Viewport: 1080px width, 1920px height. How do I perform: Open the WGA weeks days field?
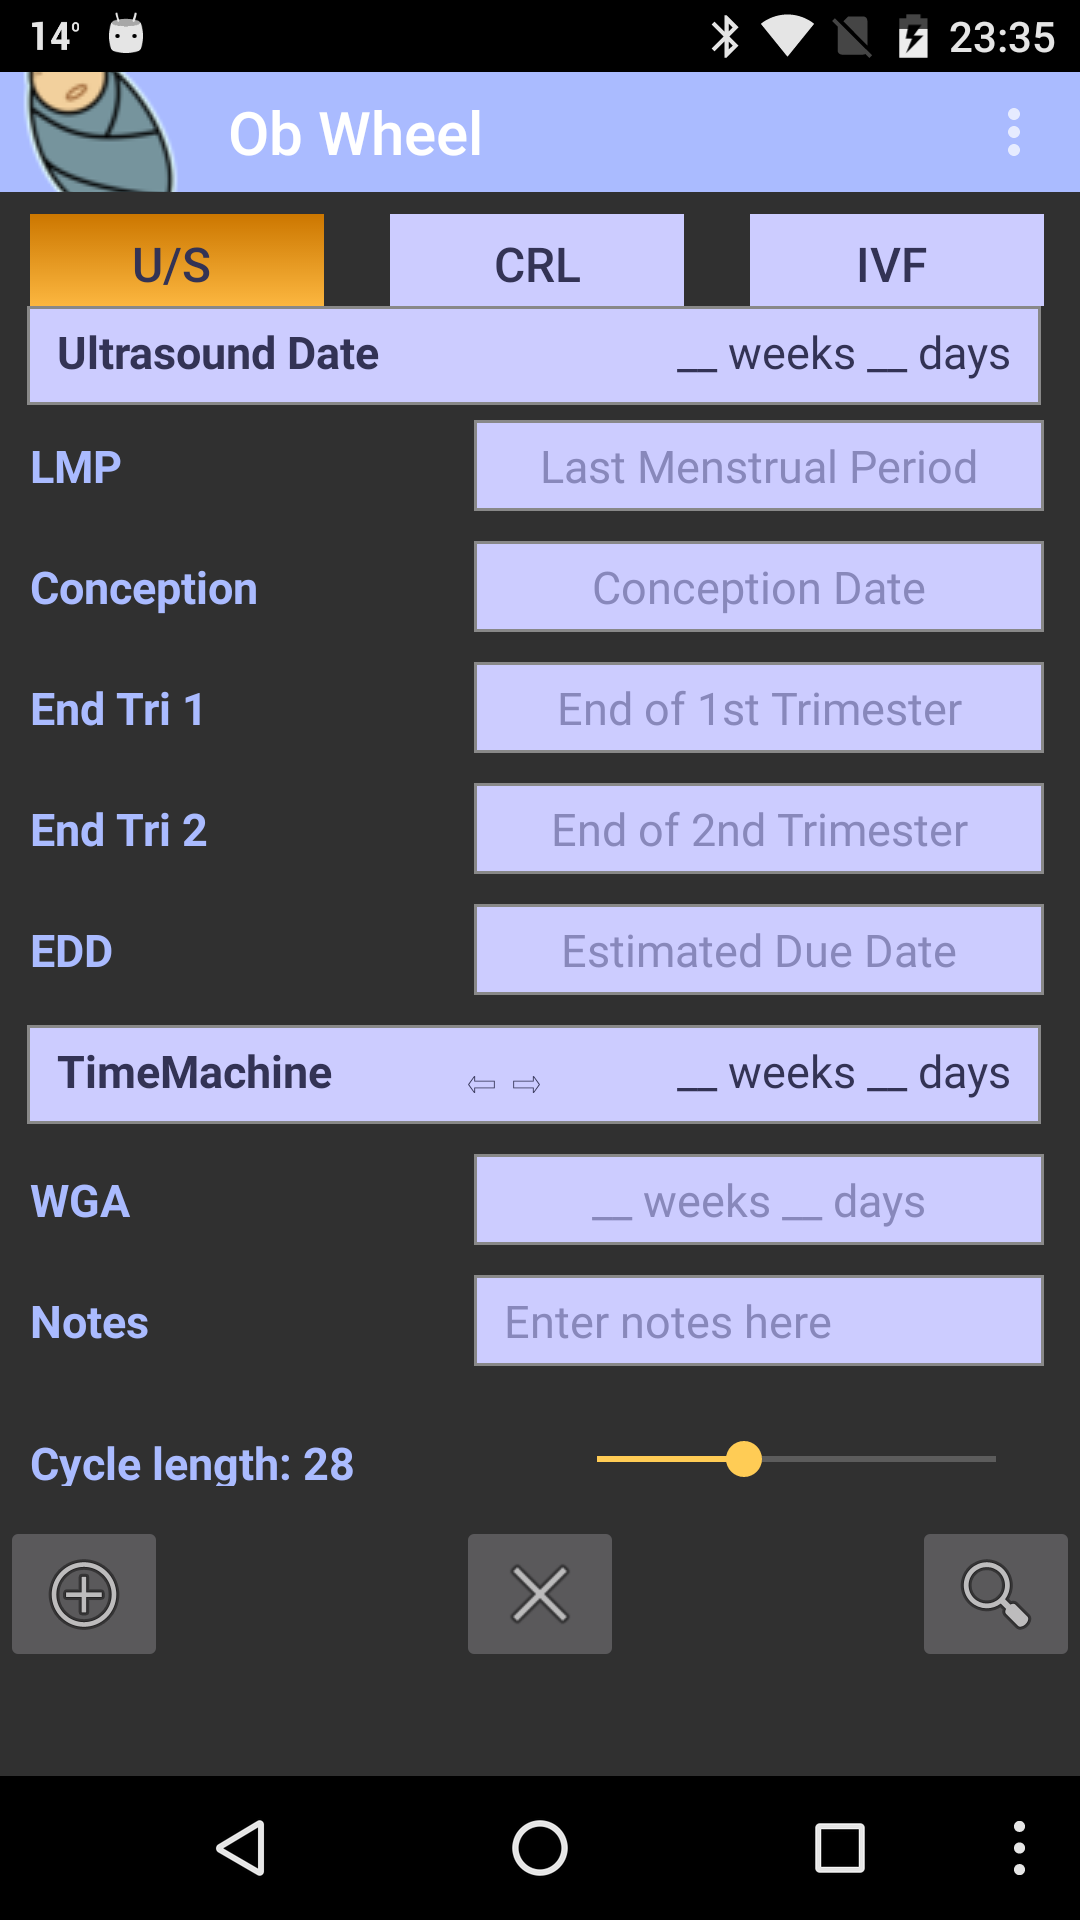point(758,1200)
